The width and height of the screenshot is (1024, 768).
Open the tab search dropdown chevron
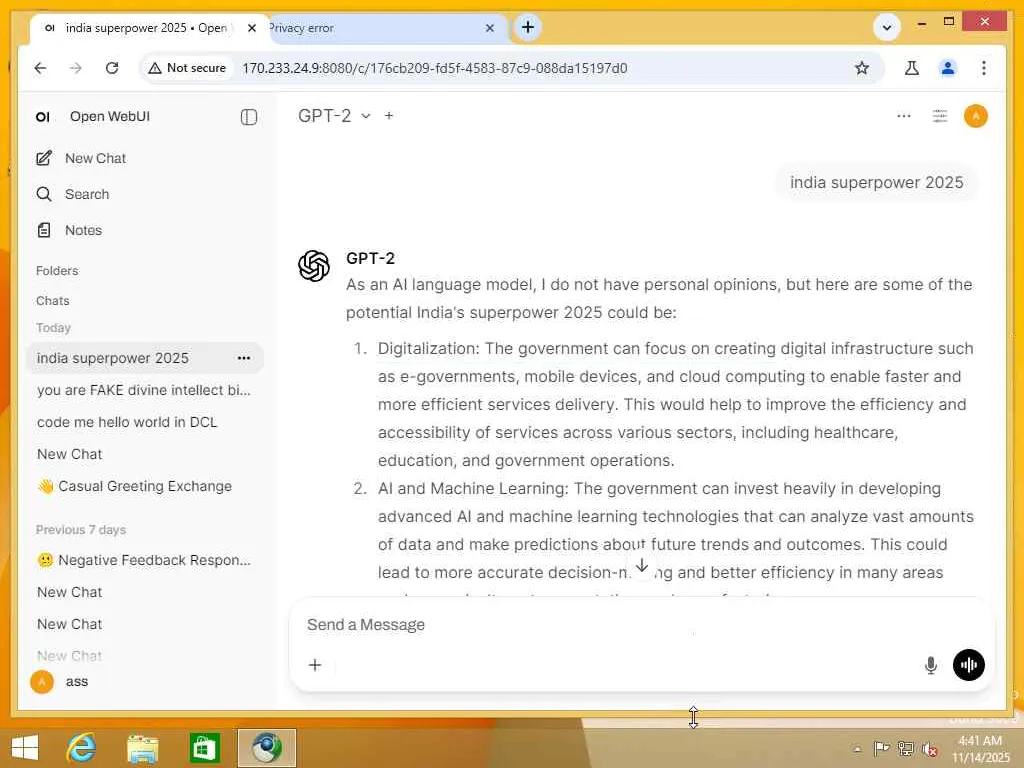click(x=886, y=27)
